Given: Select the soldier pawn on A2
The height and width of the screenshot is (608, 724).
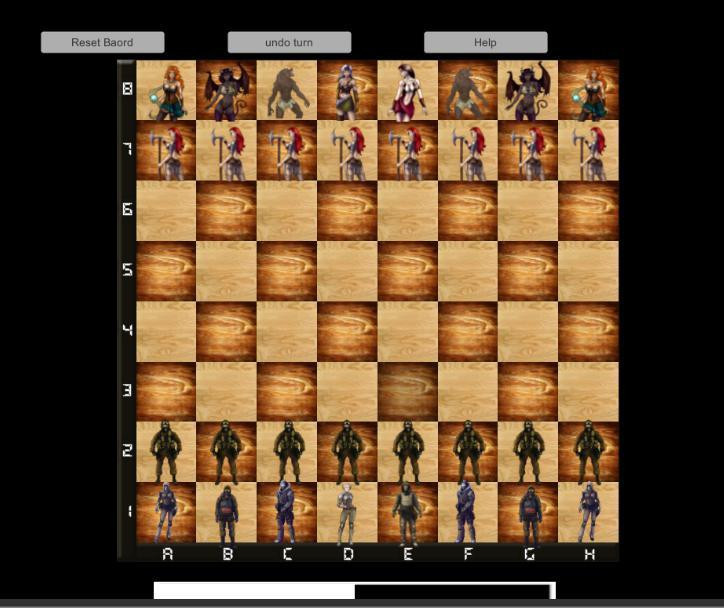Looking at the screenshot, I should (x=166, y=451).
